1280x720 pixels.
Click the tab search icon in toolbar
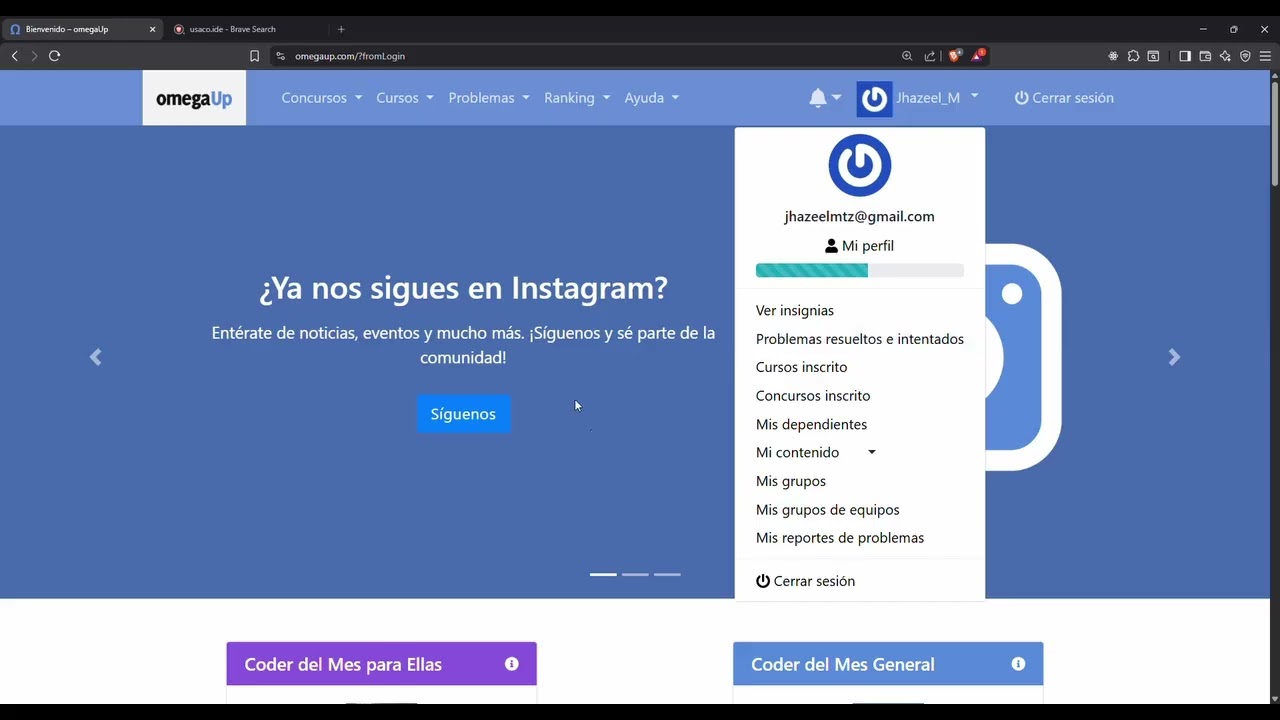click(1153, 56)
